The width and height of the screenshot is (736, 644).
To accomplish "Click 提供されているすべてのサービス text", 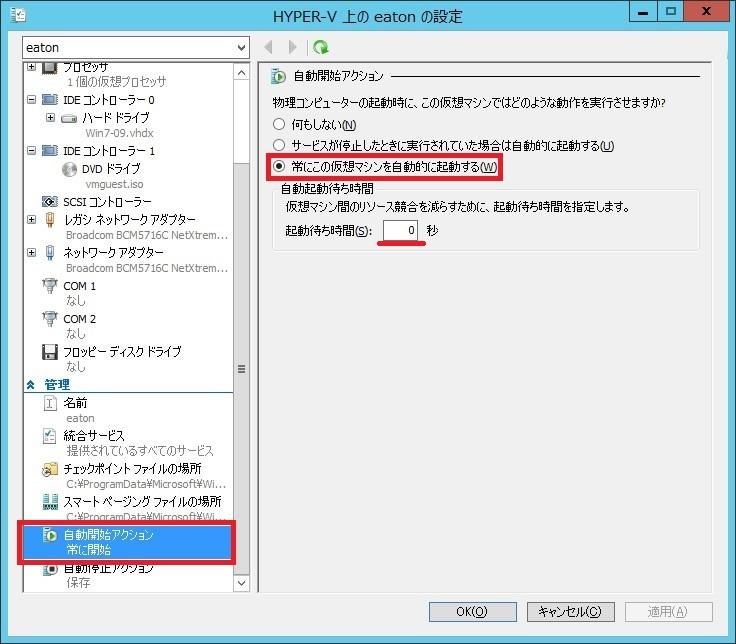I will pyautogui.click(x=140, y=451).
